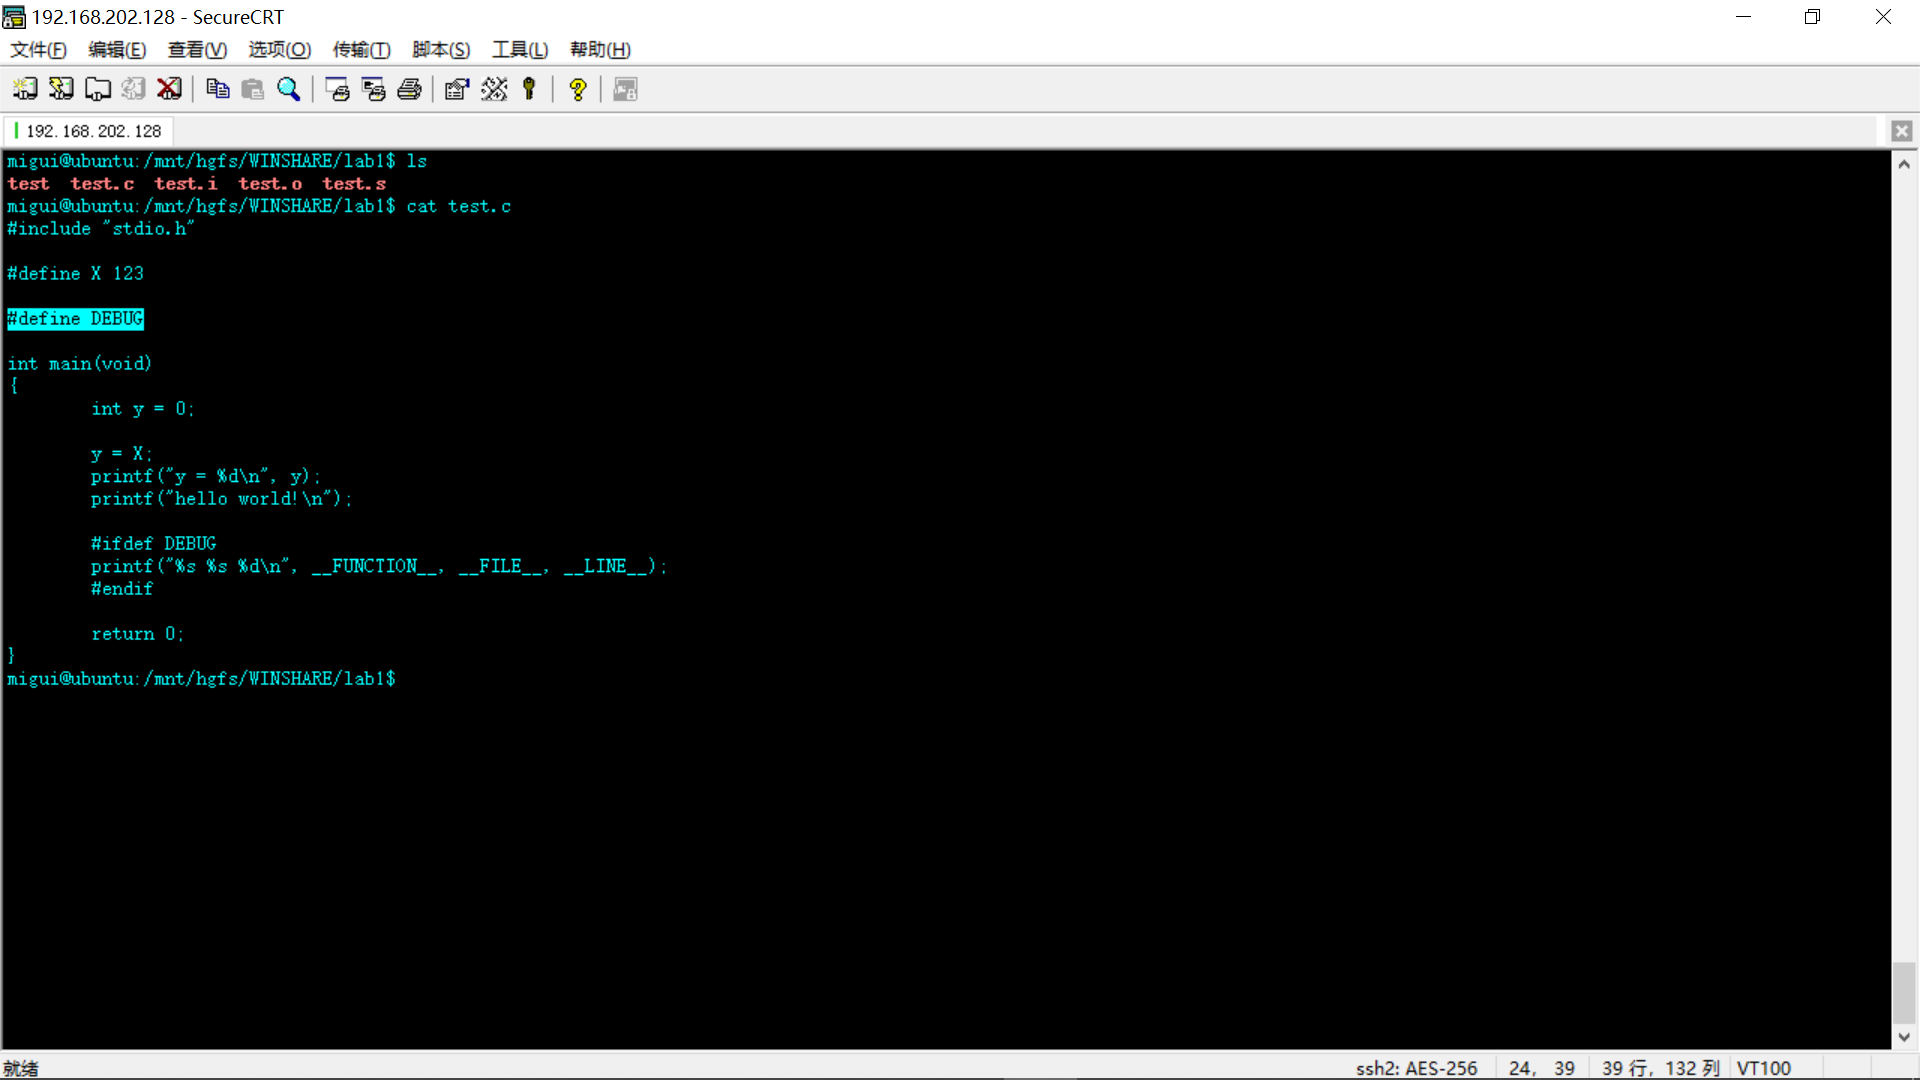This screenshot has width=1920, height=1080.
Task: Open the 文件(F) menu
Action: coord(38,49)
